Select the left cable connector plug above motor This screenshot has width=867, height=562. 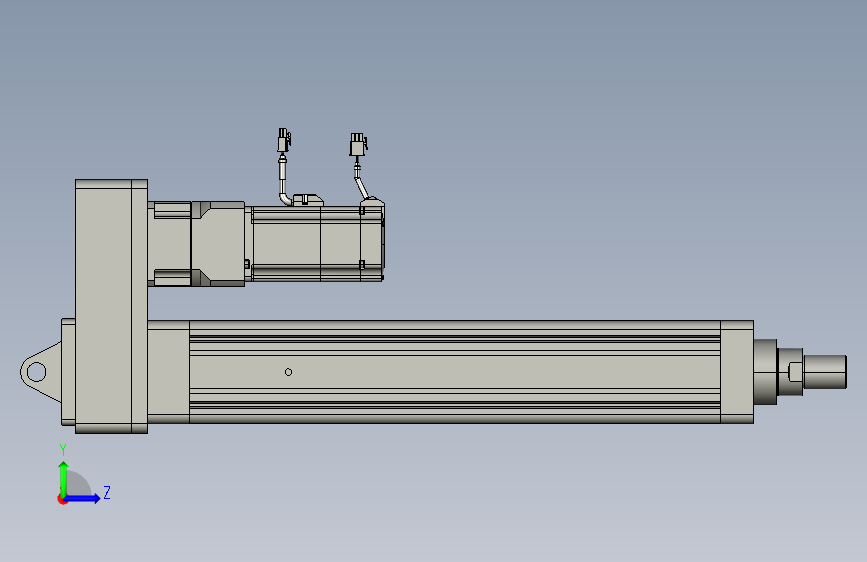[284, 140]
